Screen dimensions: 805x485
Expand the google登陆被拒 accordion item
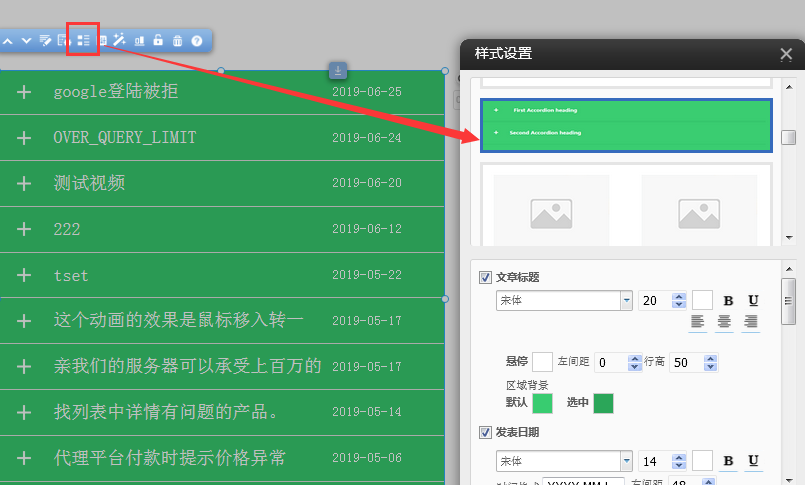point(24,92)
